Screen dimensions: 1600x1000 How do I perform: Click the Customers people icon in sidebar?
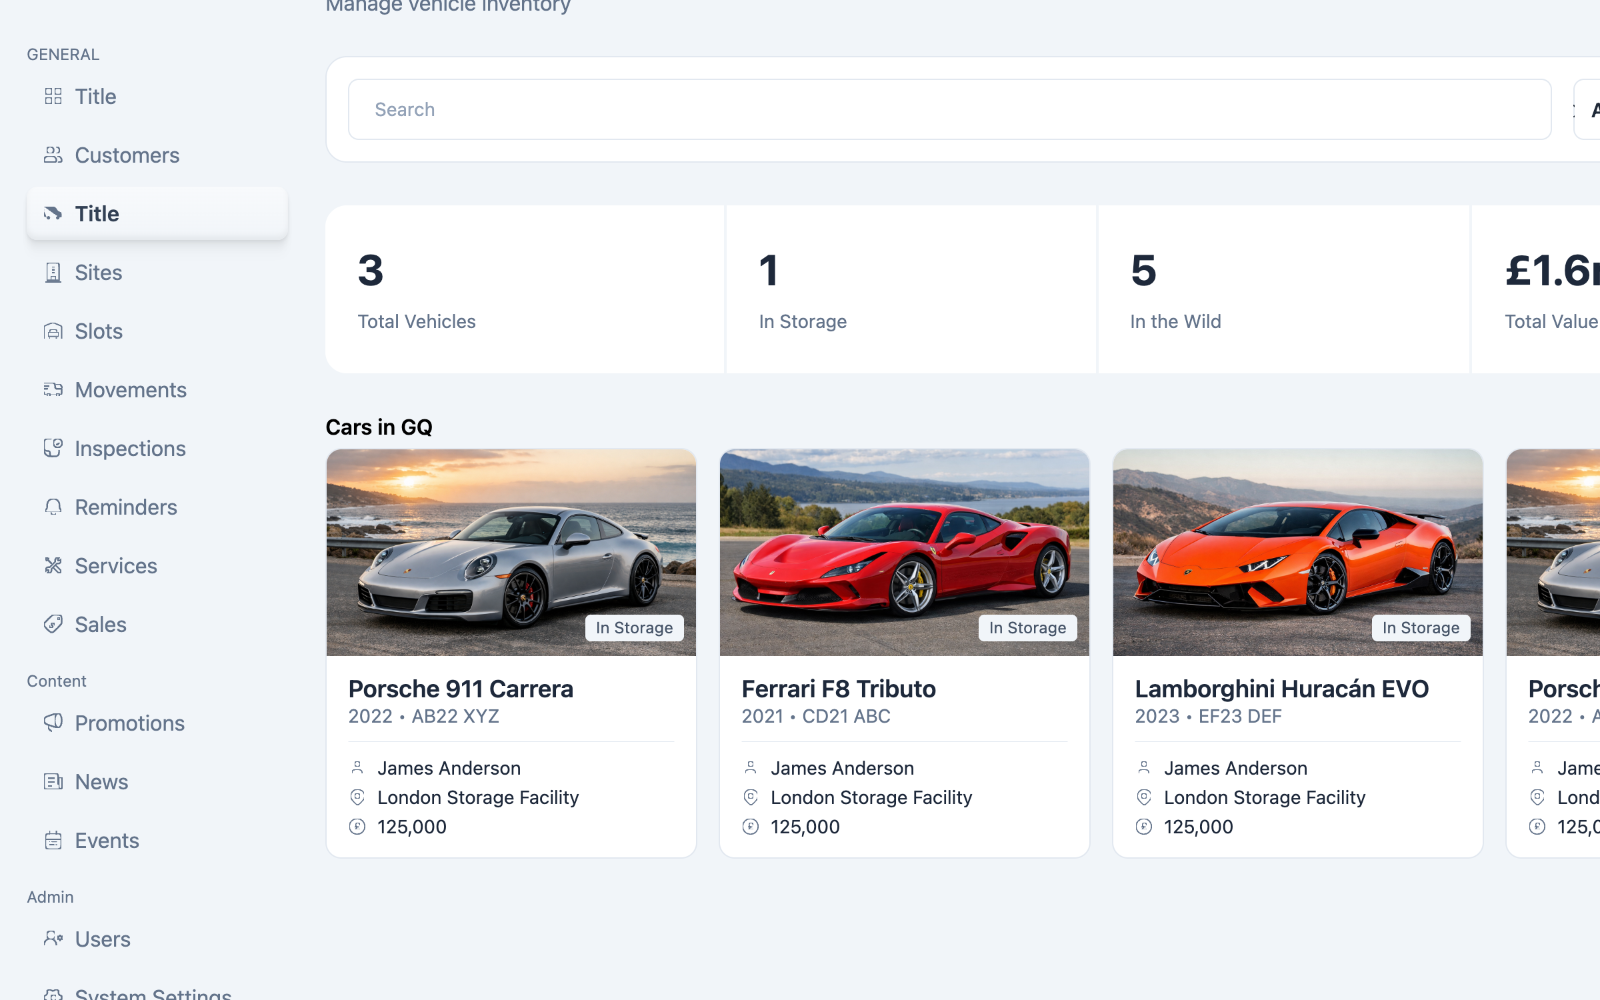click(x=53, y=155)
